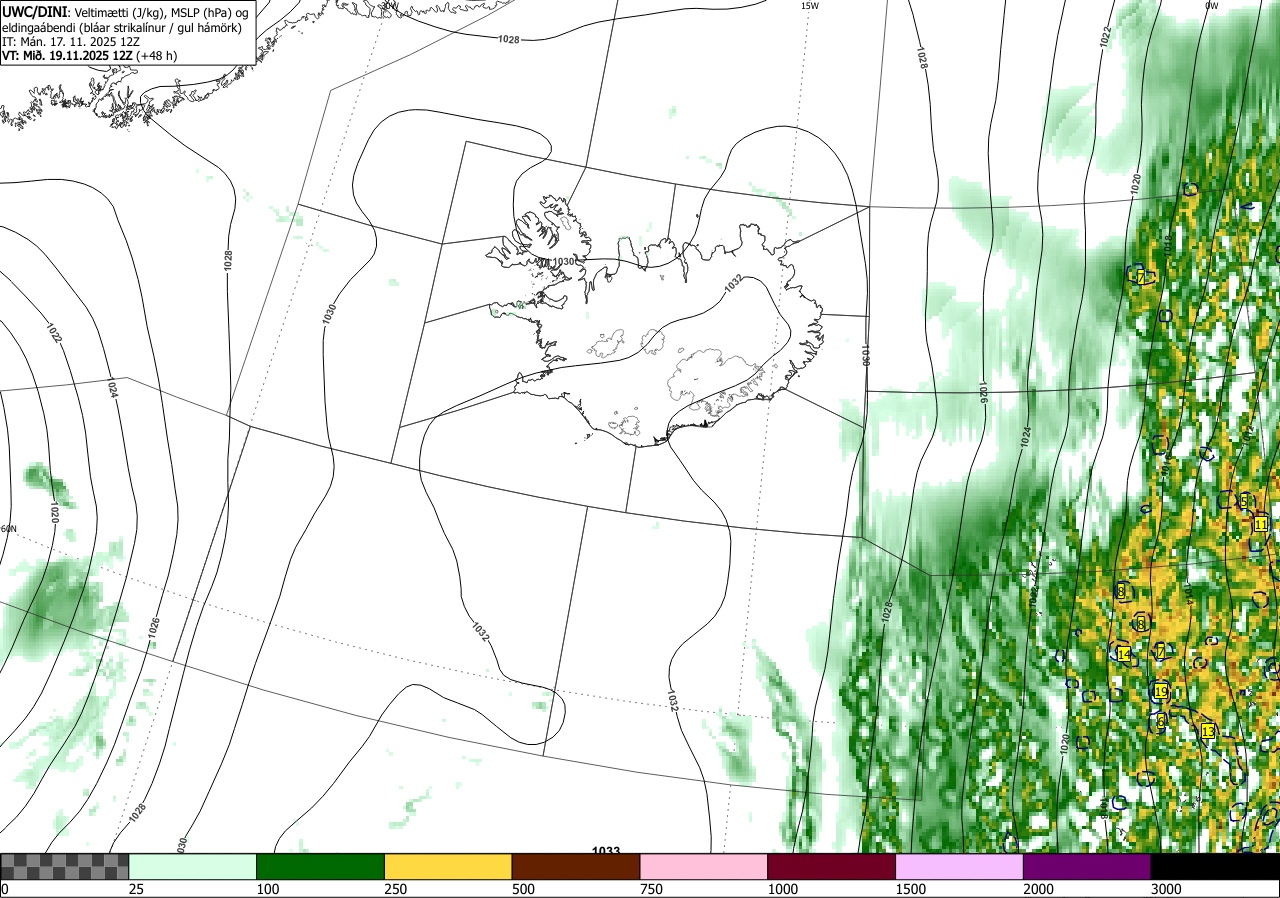Image resolution: width=1280 pixels, height=898 pixels.
Task: Click the initial time line 'IT: Mán. 17. 11. 2025 12Z'
Action: 70,41
